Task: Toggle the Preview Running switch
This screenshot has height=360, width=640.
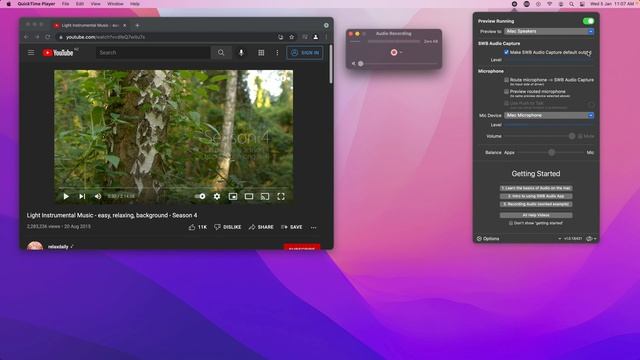Action: point(588,21)
